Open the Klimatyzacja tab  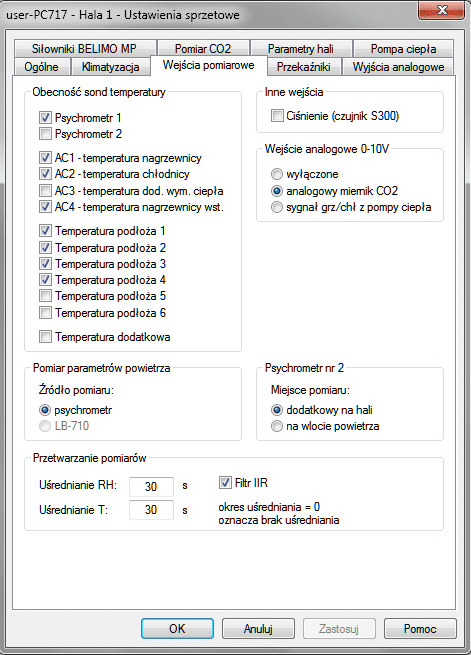111,67
